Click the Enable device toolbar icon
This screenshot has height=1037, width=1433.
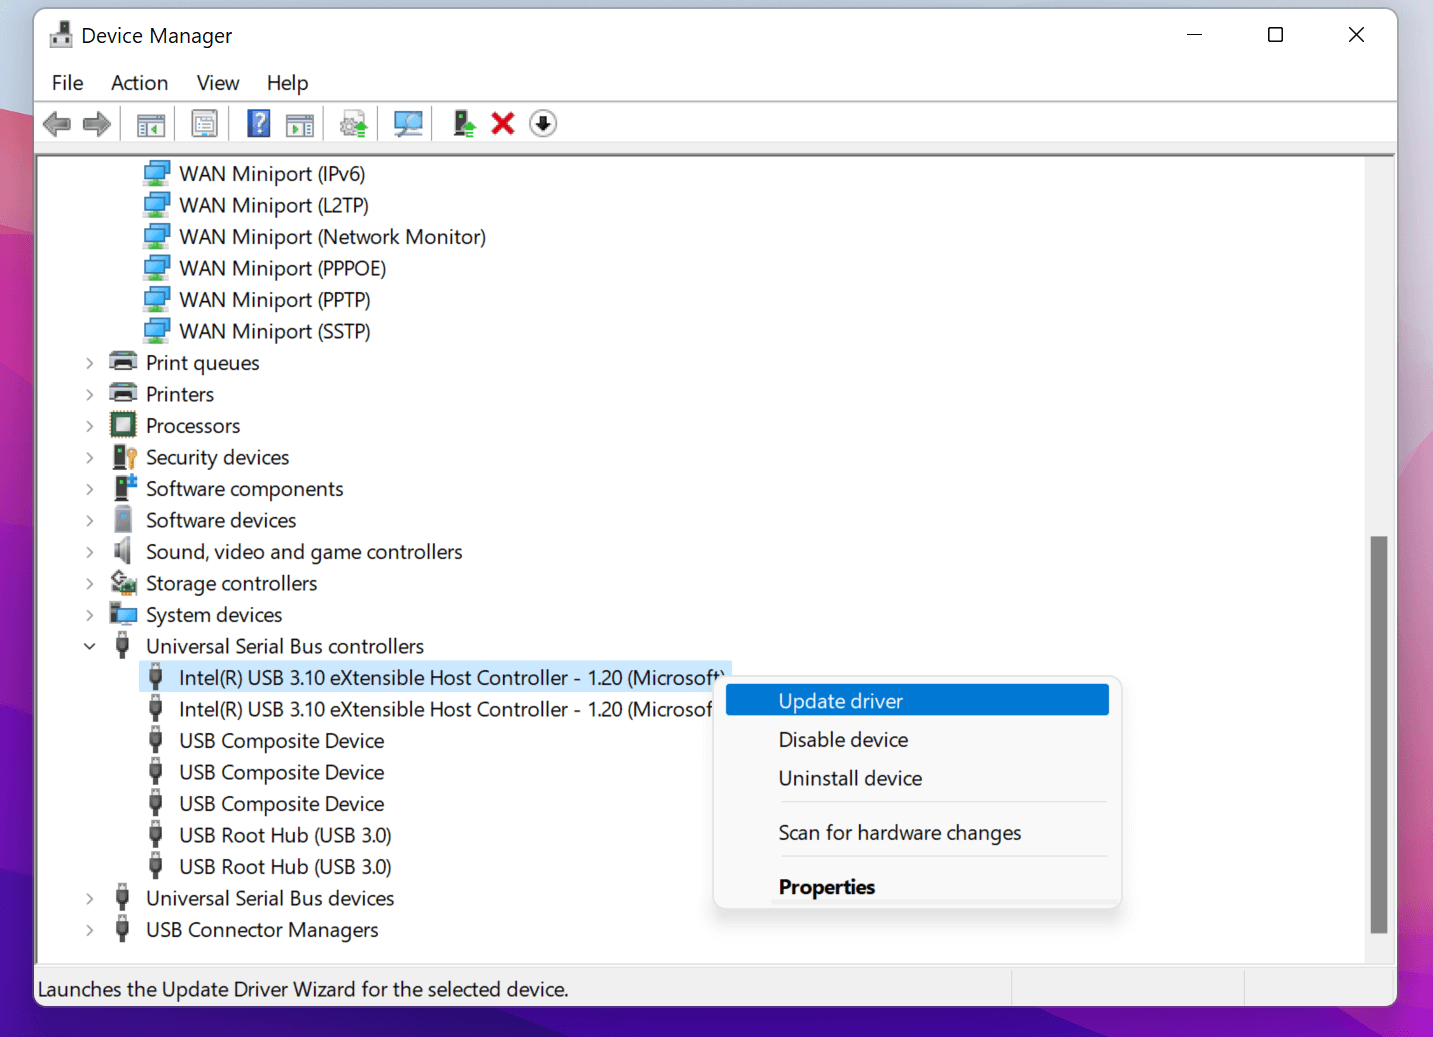click(x=463, y=124)
